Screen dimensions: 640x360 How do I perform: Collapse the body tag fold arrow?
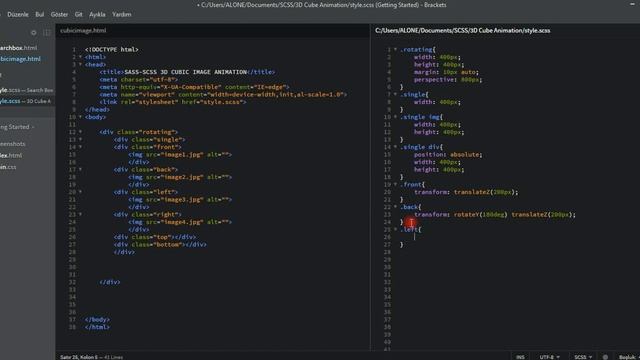point(80,117)
